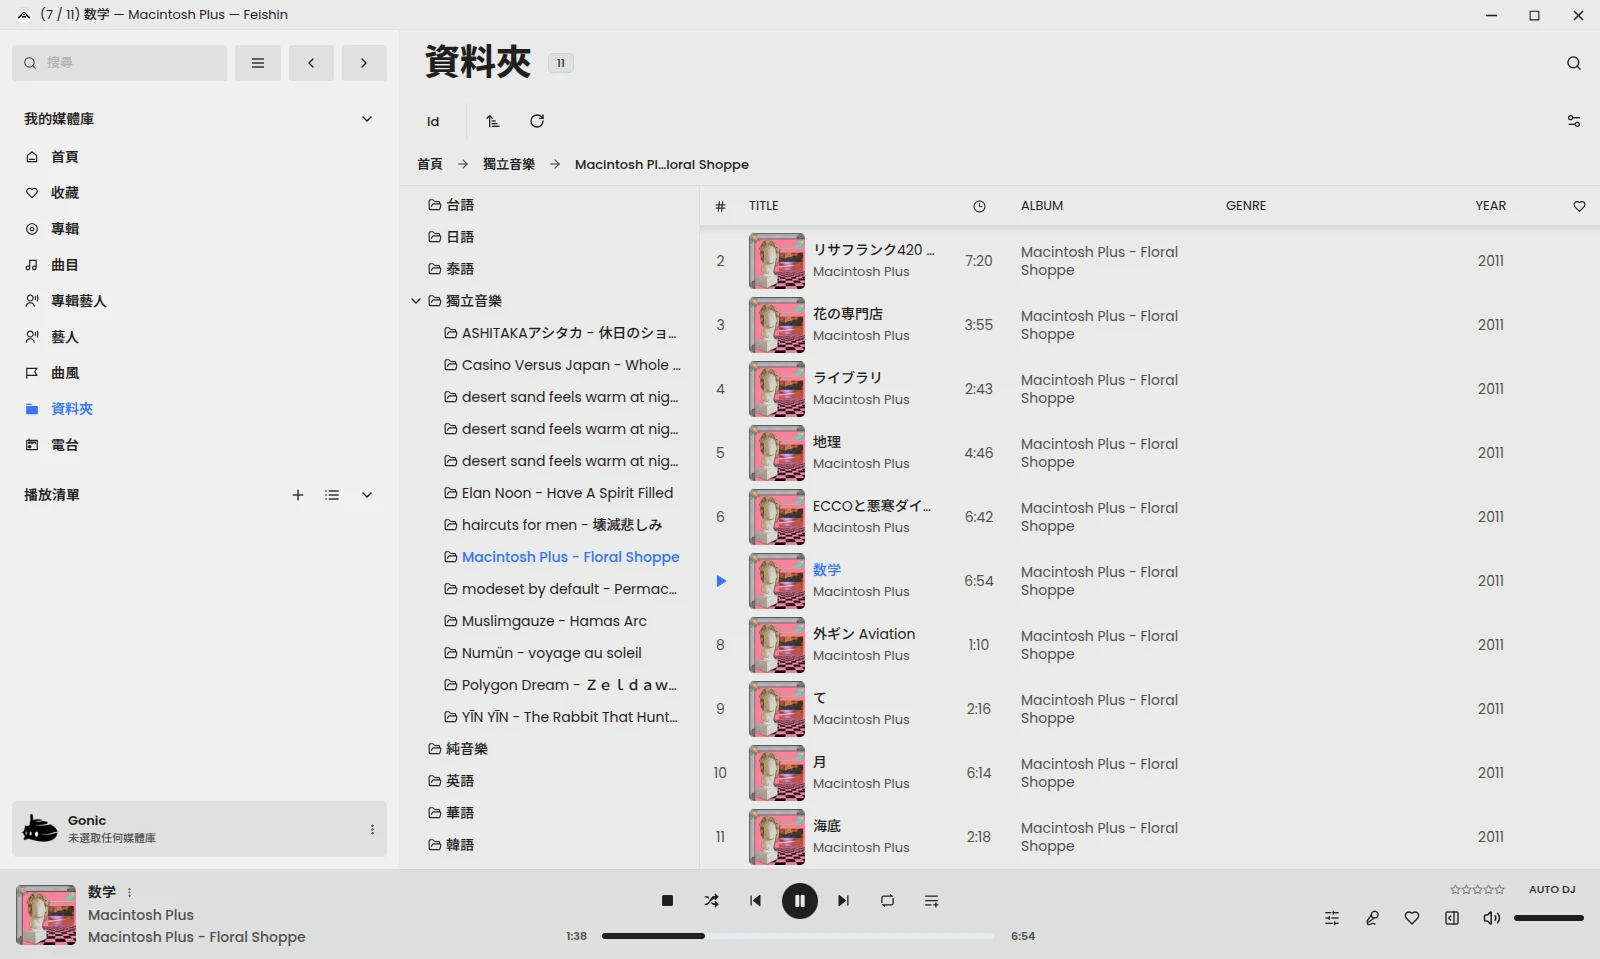Open Elan Noon - Have A Spirit Filled folder
The height and width of the screenshot is (959, 1600).
tap(567, 493)
